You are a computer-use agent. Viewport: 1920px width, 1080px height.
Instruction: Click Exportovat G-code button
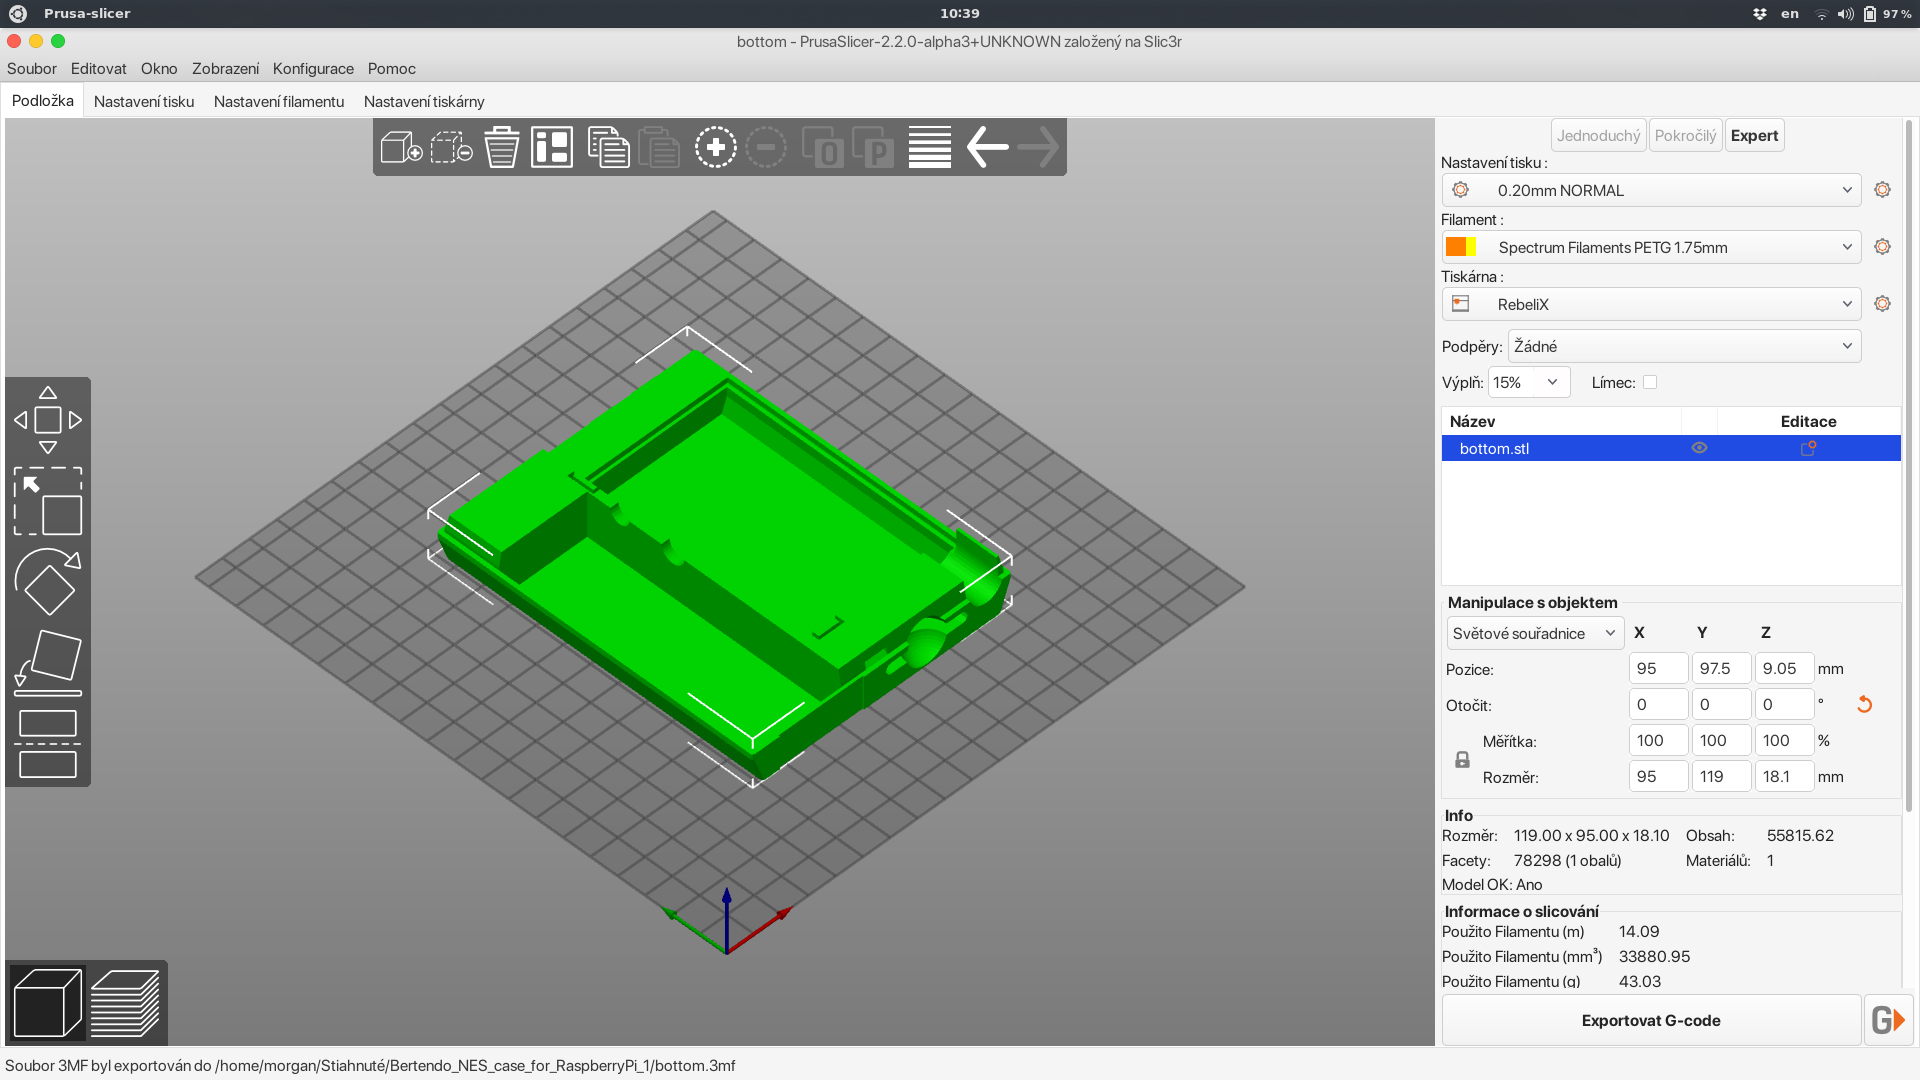point(1650,1020)
